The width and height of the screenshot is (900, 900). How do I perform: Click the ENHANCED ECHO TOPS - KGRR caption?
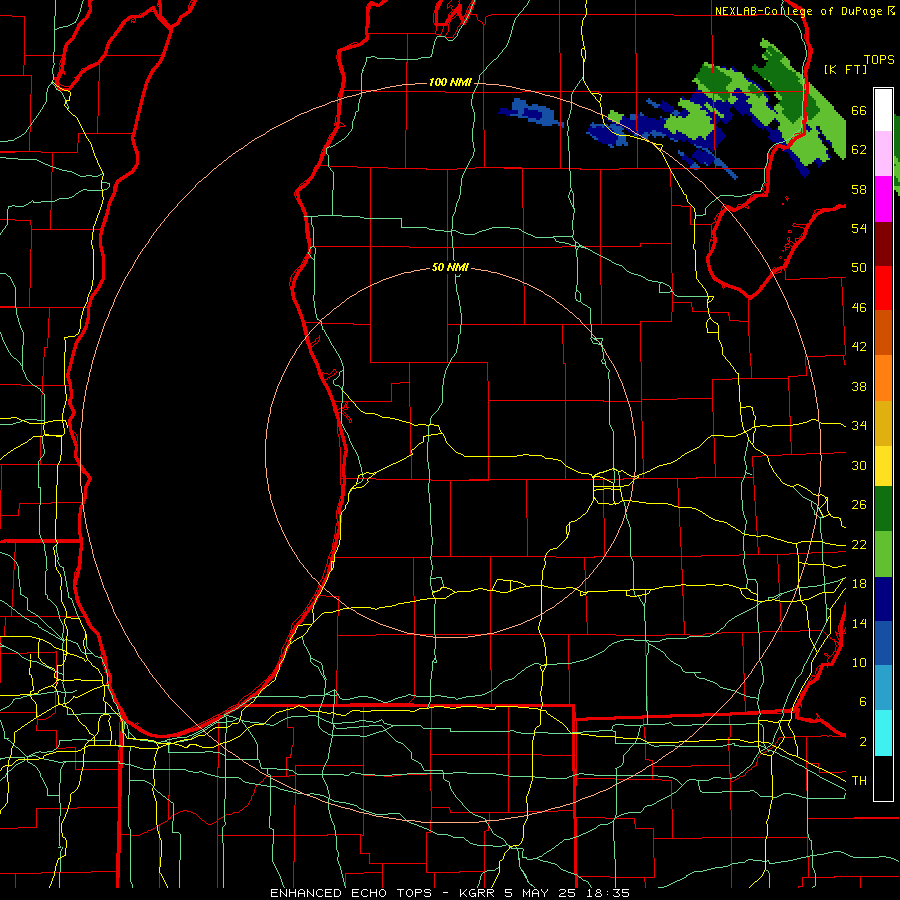449,893
